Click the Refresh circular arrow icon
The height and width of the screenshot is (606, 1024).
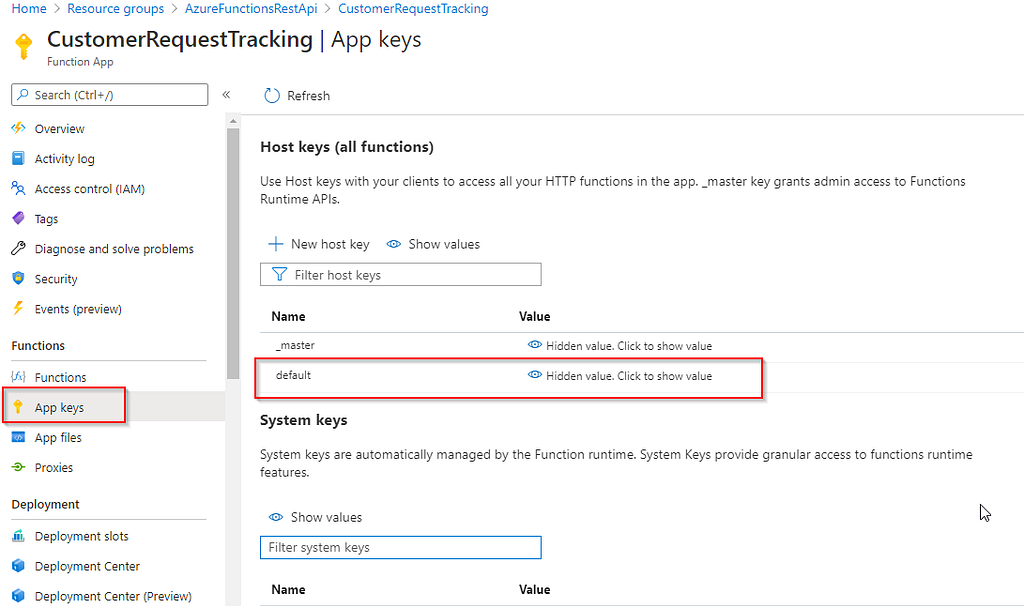[272, 95]
